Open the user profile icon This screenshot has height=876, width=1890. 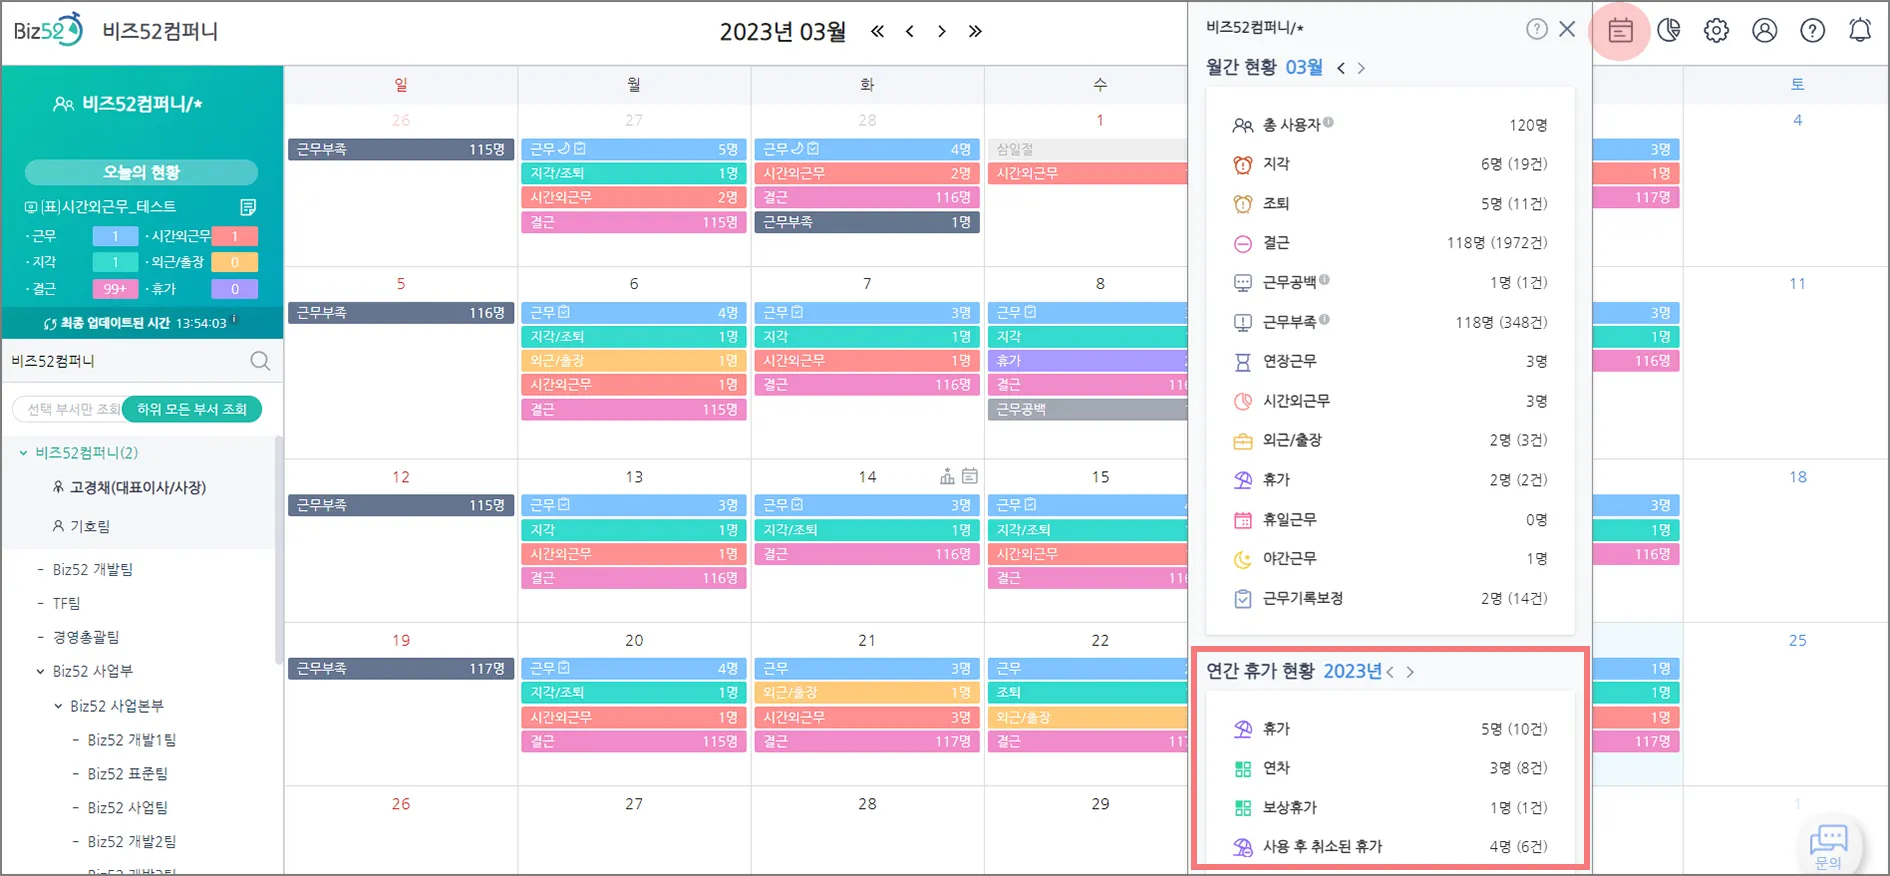(1764, 31)
